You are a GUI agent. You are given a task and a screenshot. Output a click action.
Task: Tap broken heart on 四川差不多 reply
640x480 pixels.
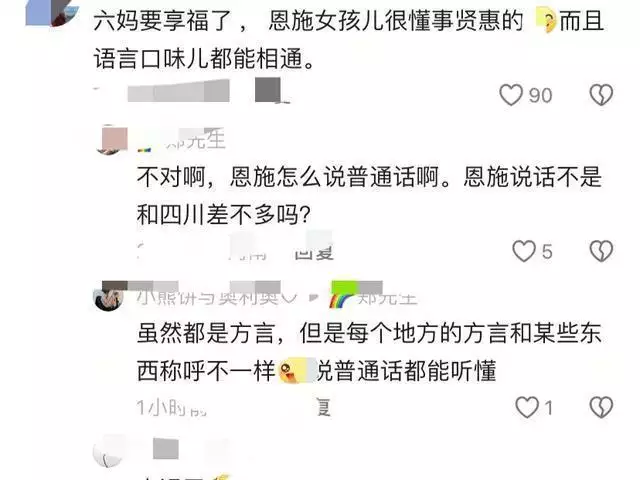[x=601, y=251]
